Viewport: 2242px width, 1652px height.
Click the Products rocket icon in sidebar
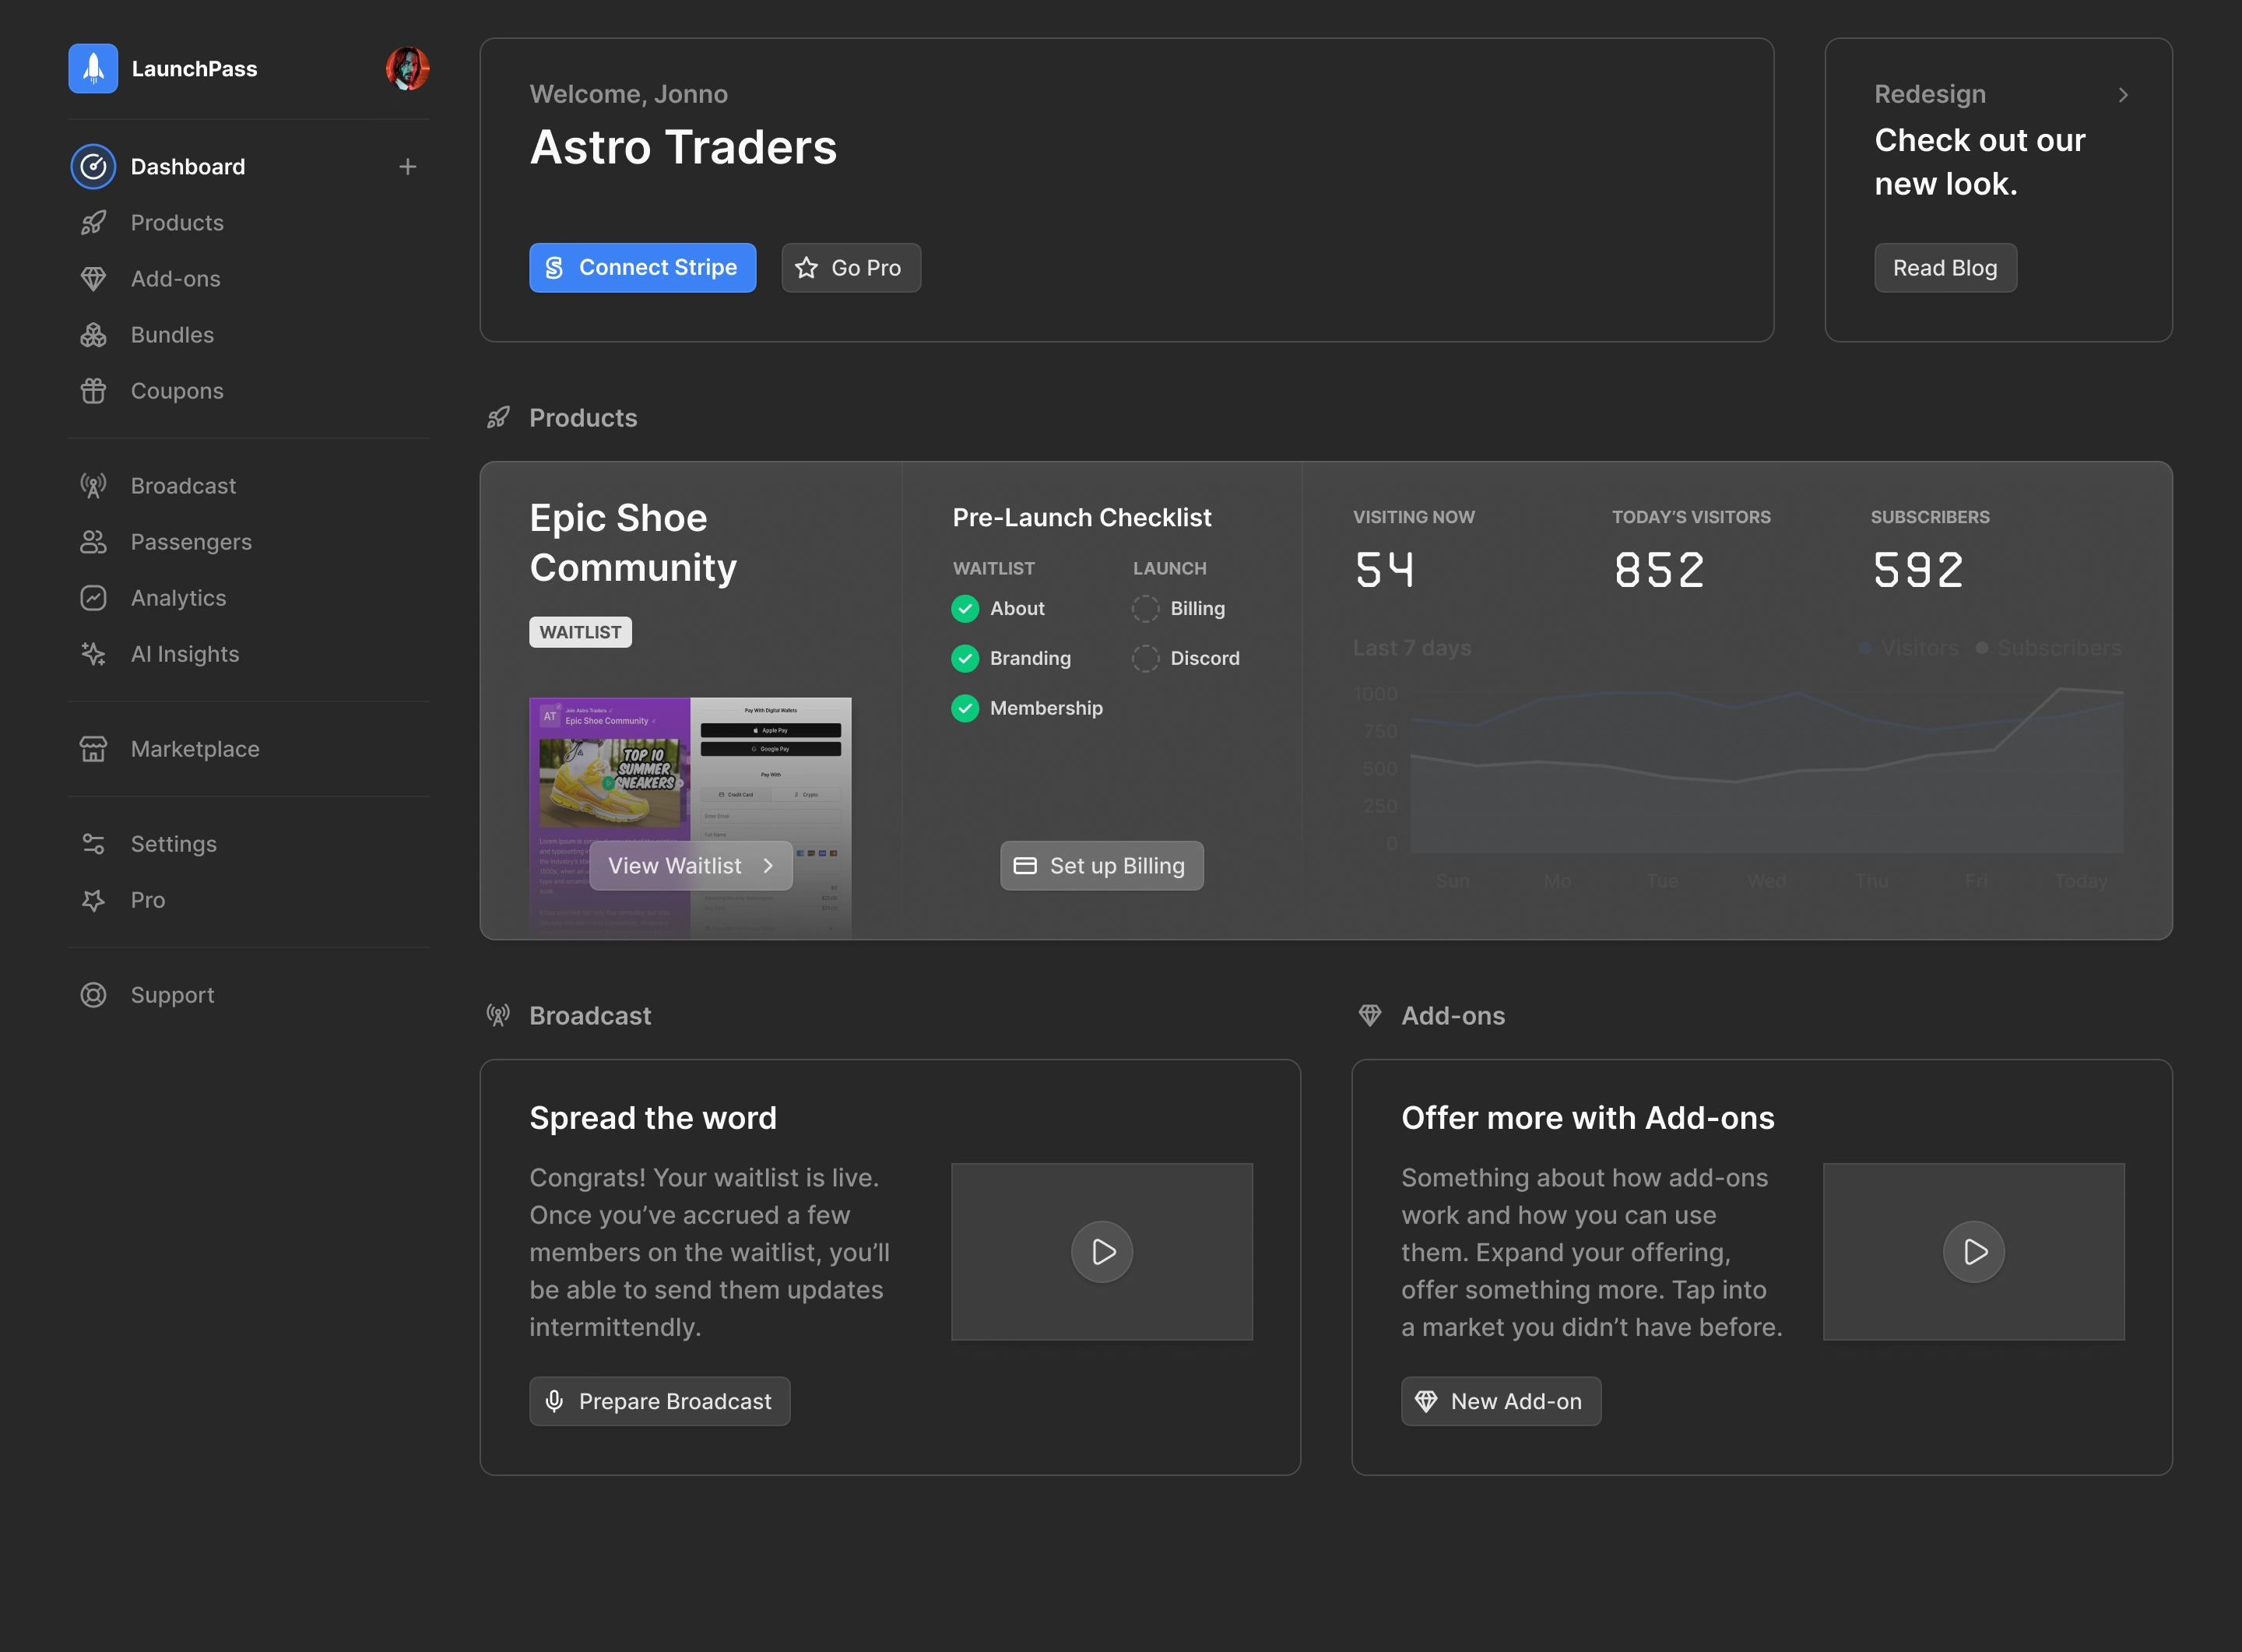[93, 222]
